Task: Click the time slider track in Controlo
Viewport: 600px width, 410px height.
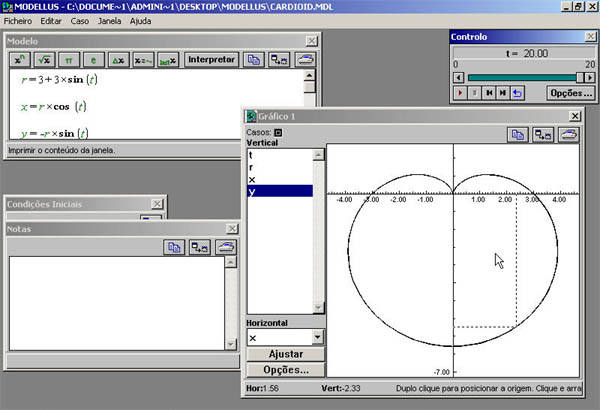Action: click(x=522, y=78)
